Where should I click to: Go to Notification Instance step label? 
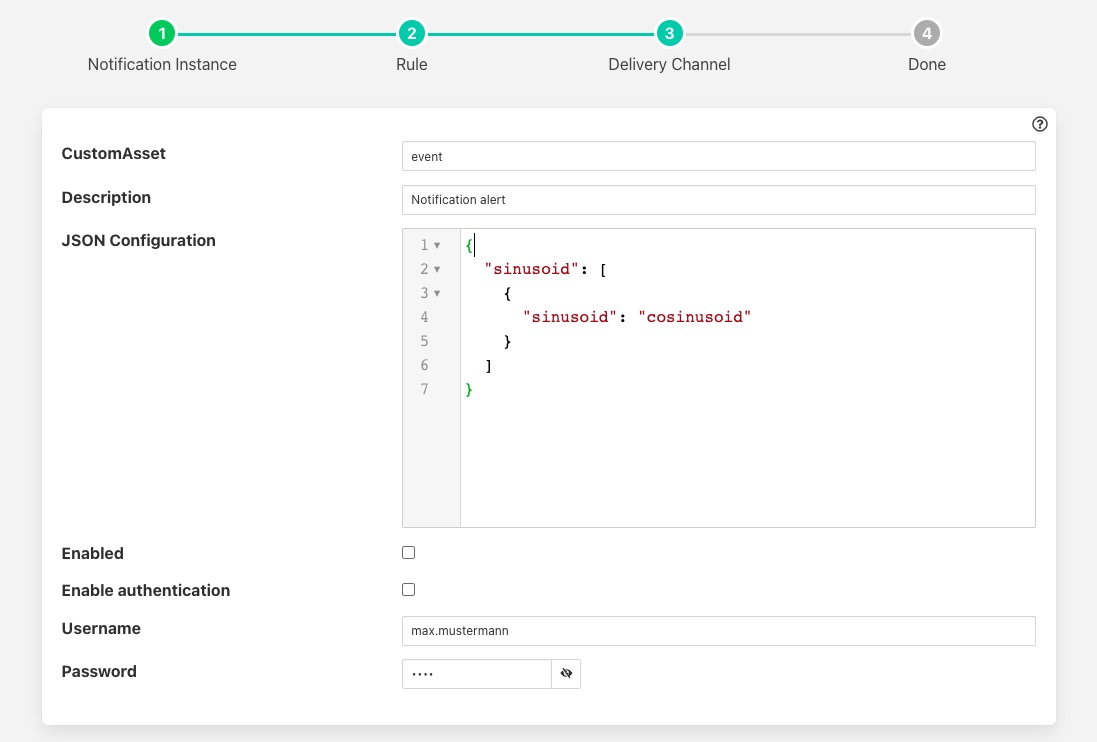point(162,65)
